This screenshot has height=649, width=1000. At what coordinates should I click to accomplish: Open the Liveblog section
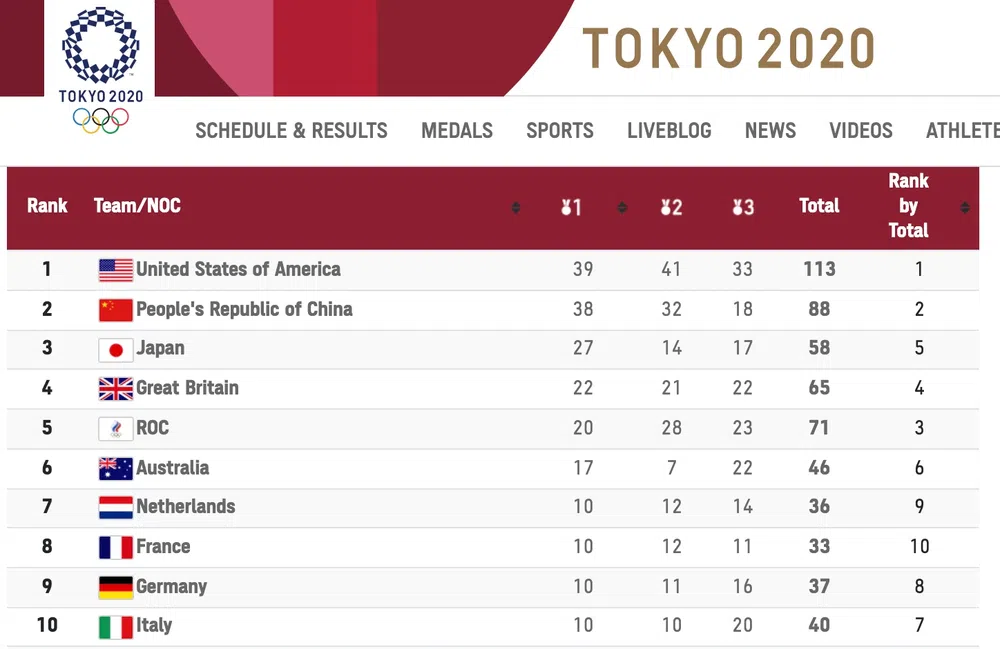669,131
